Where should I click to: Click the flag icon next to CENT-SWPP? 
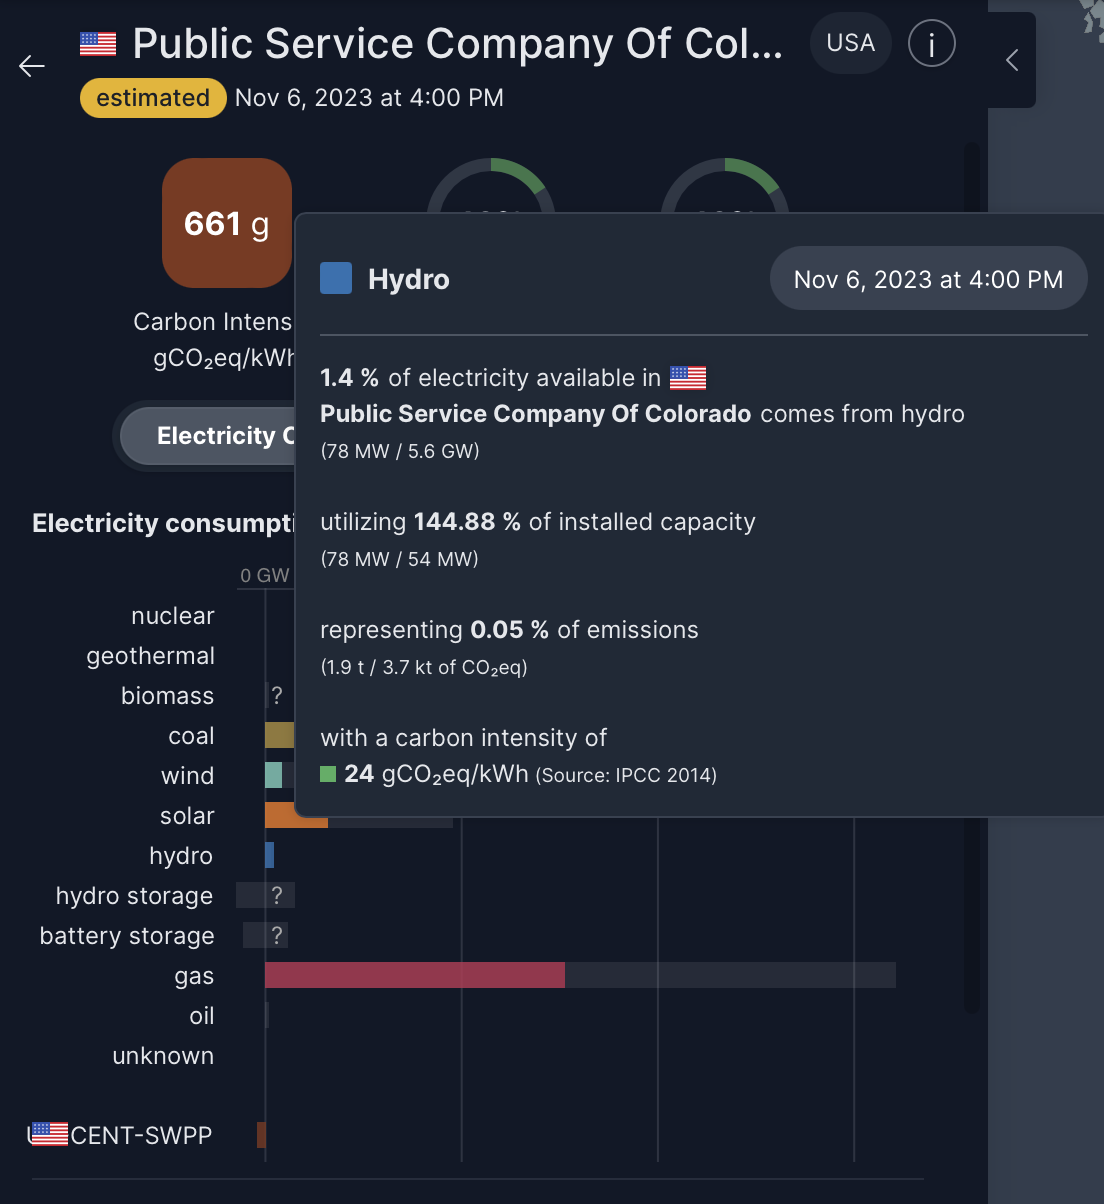tap(47, 1133)
